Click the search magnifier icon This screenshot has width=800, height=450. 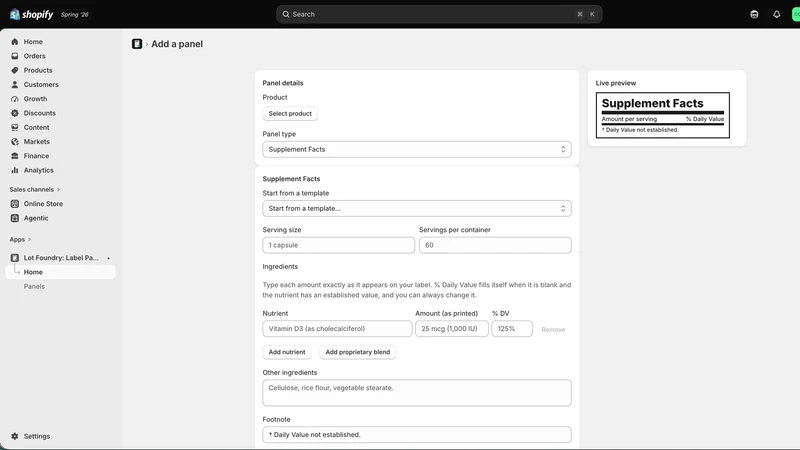tap(286, 14)
